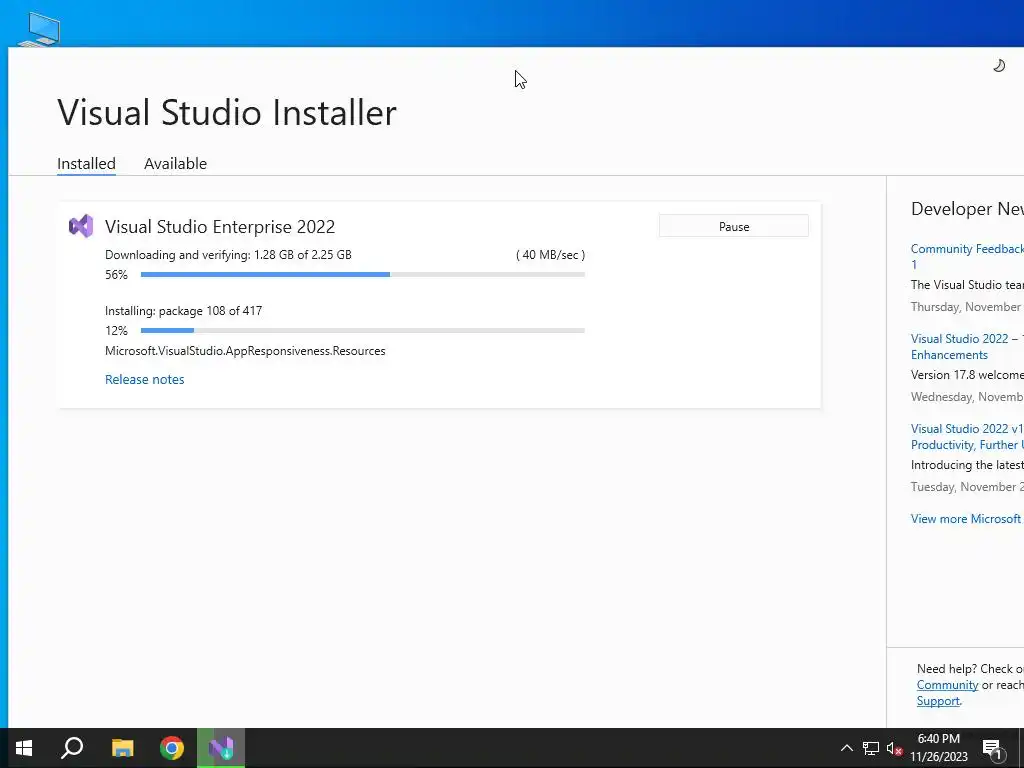Launch Google Chrome from the taskbar

click(172, 748)
